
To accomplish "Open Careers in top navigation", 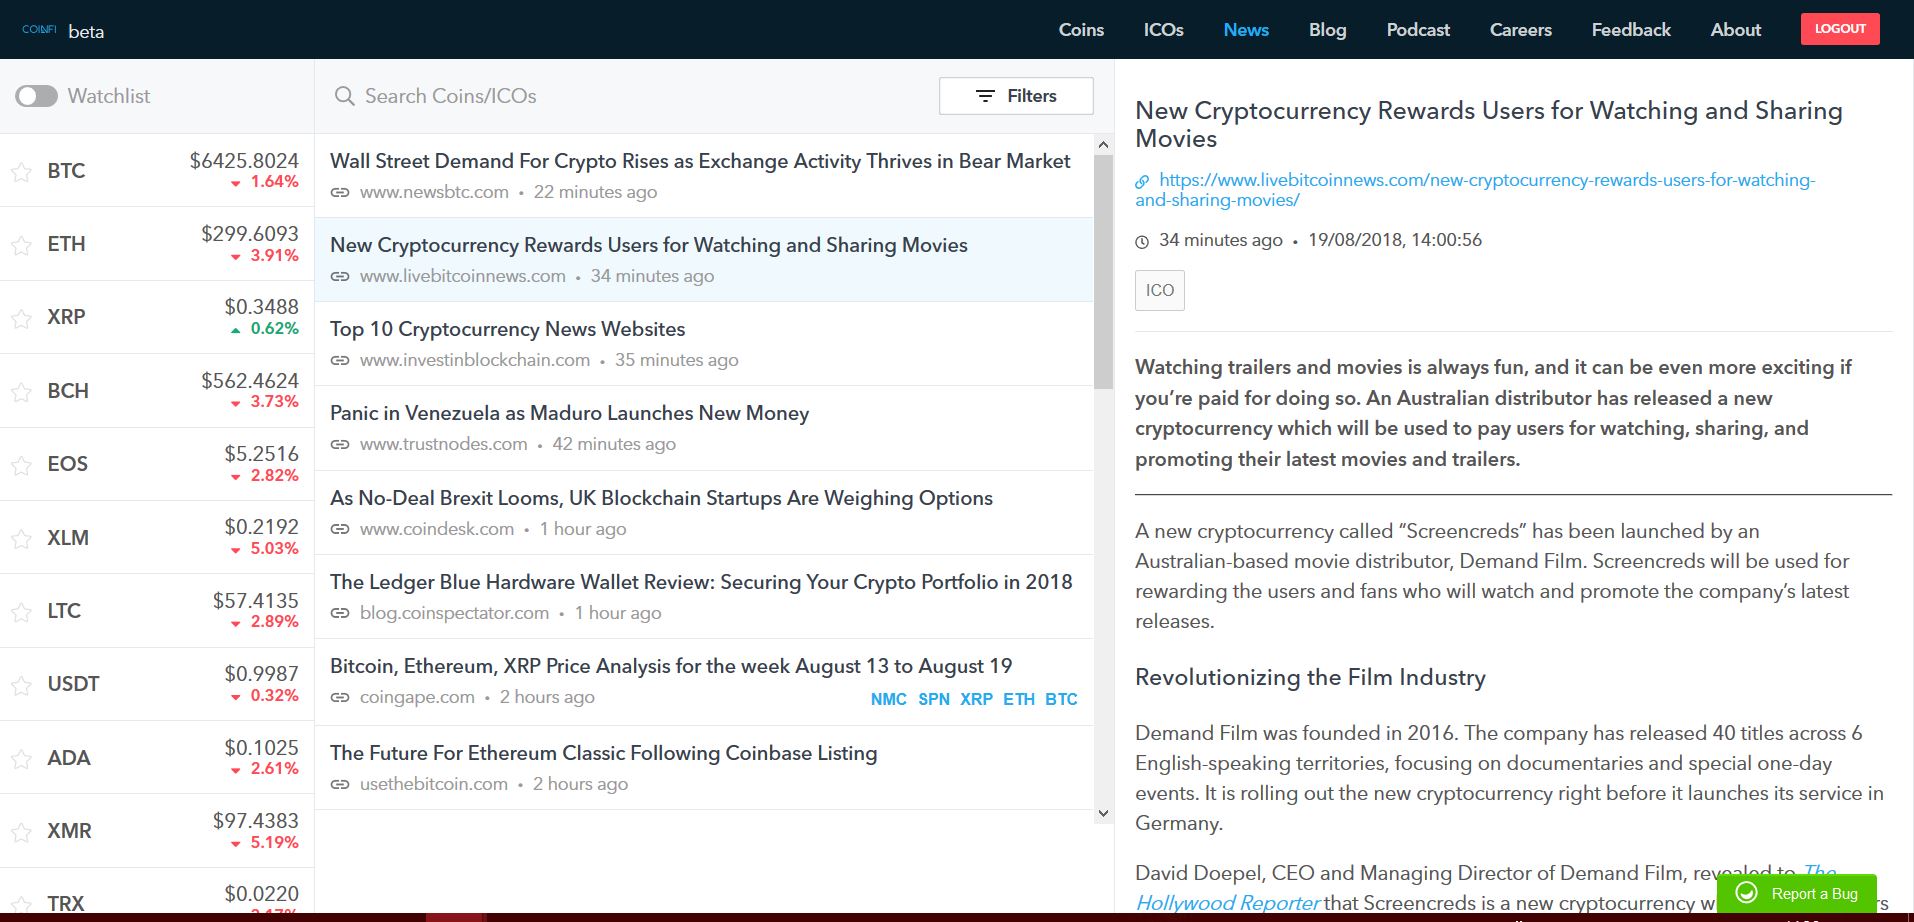I will [1521, 30].
